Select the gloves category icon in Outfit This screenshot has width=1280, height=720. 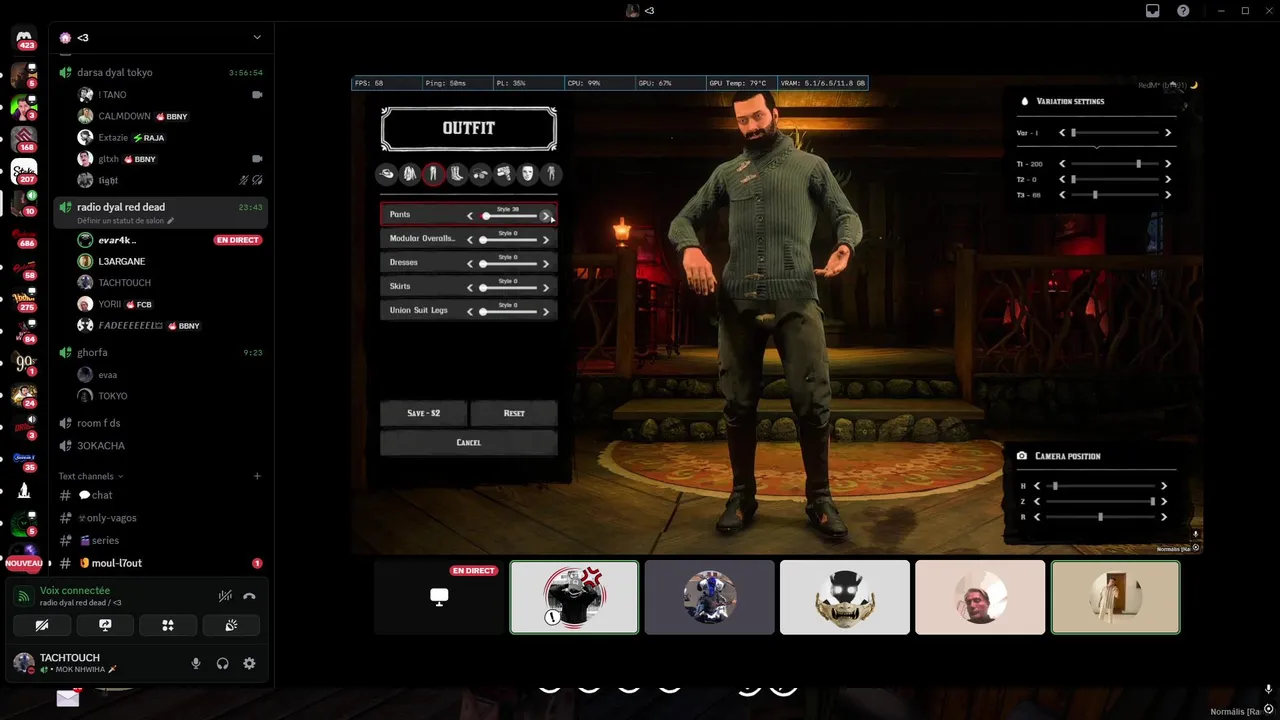(x=504, y=174)
